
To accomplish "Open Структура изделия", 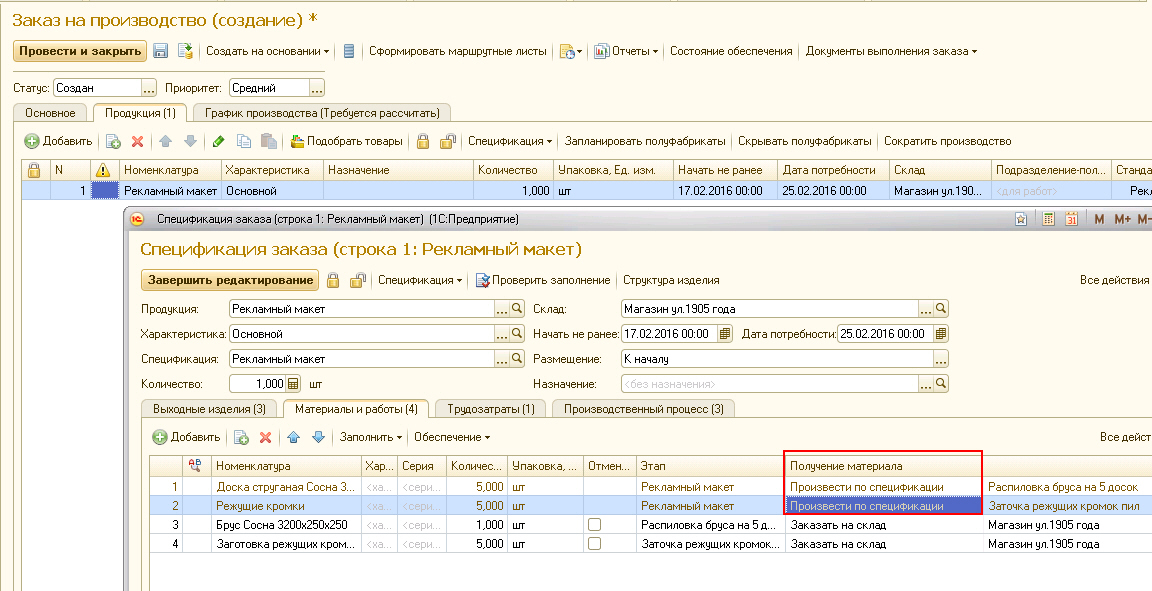I will 671,280.
